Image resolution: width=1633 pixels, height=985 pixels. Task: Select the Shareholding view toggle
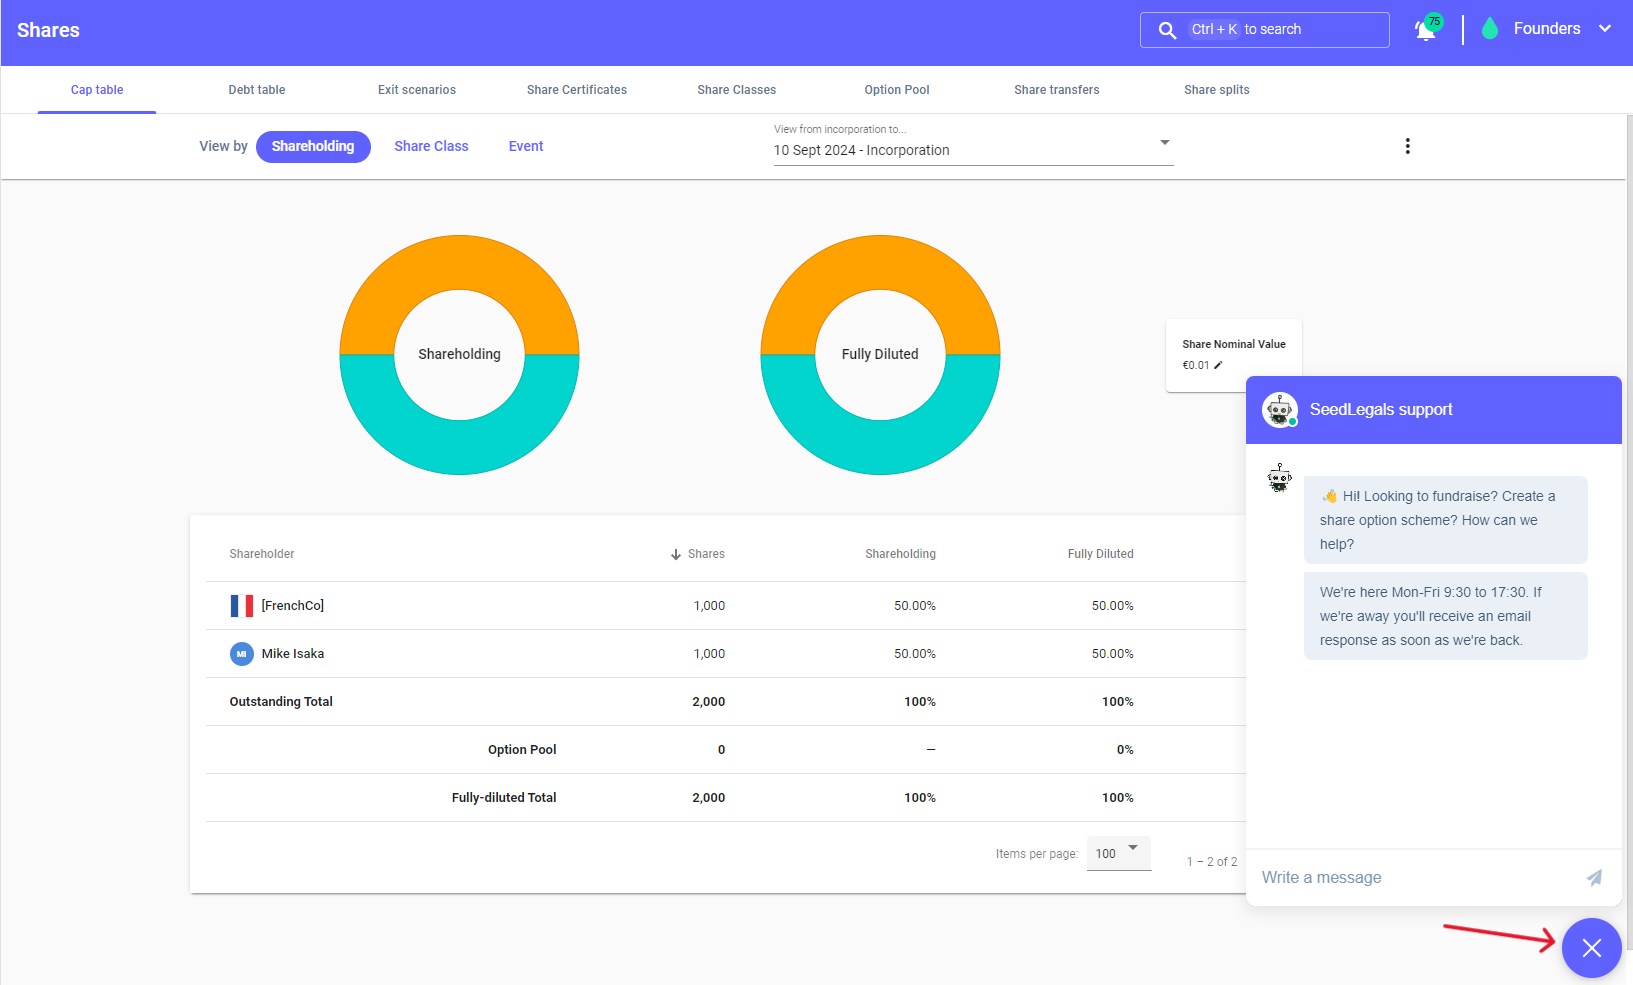[313, 147]
